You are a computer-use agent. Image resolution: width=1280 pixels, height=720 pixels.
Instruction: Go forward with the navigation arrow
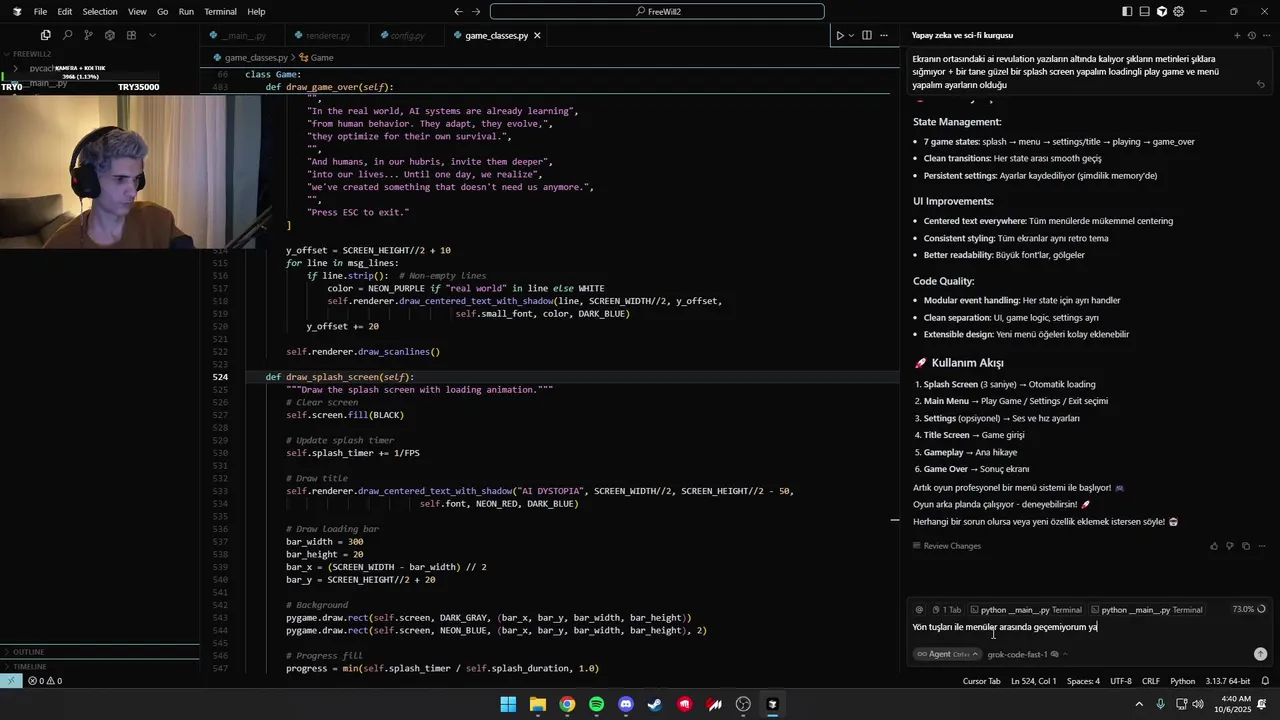[x=478, y=12]
